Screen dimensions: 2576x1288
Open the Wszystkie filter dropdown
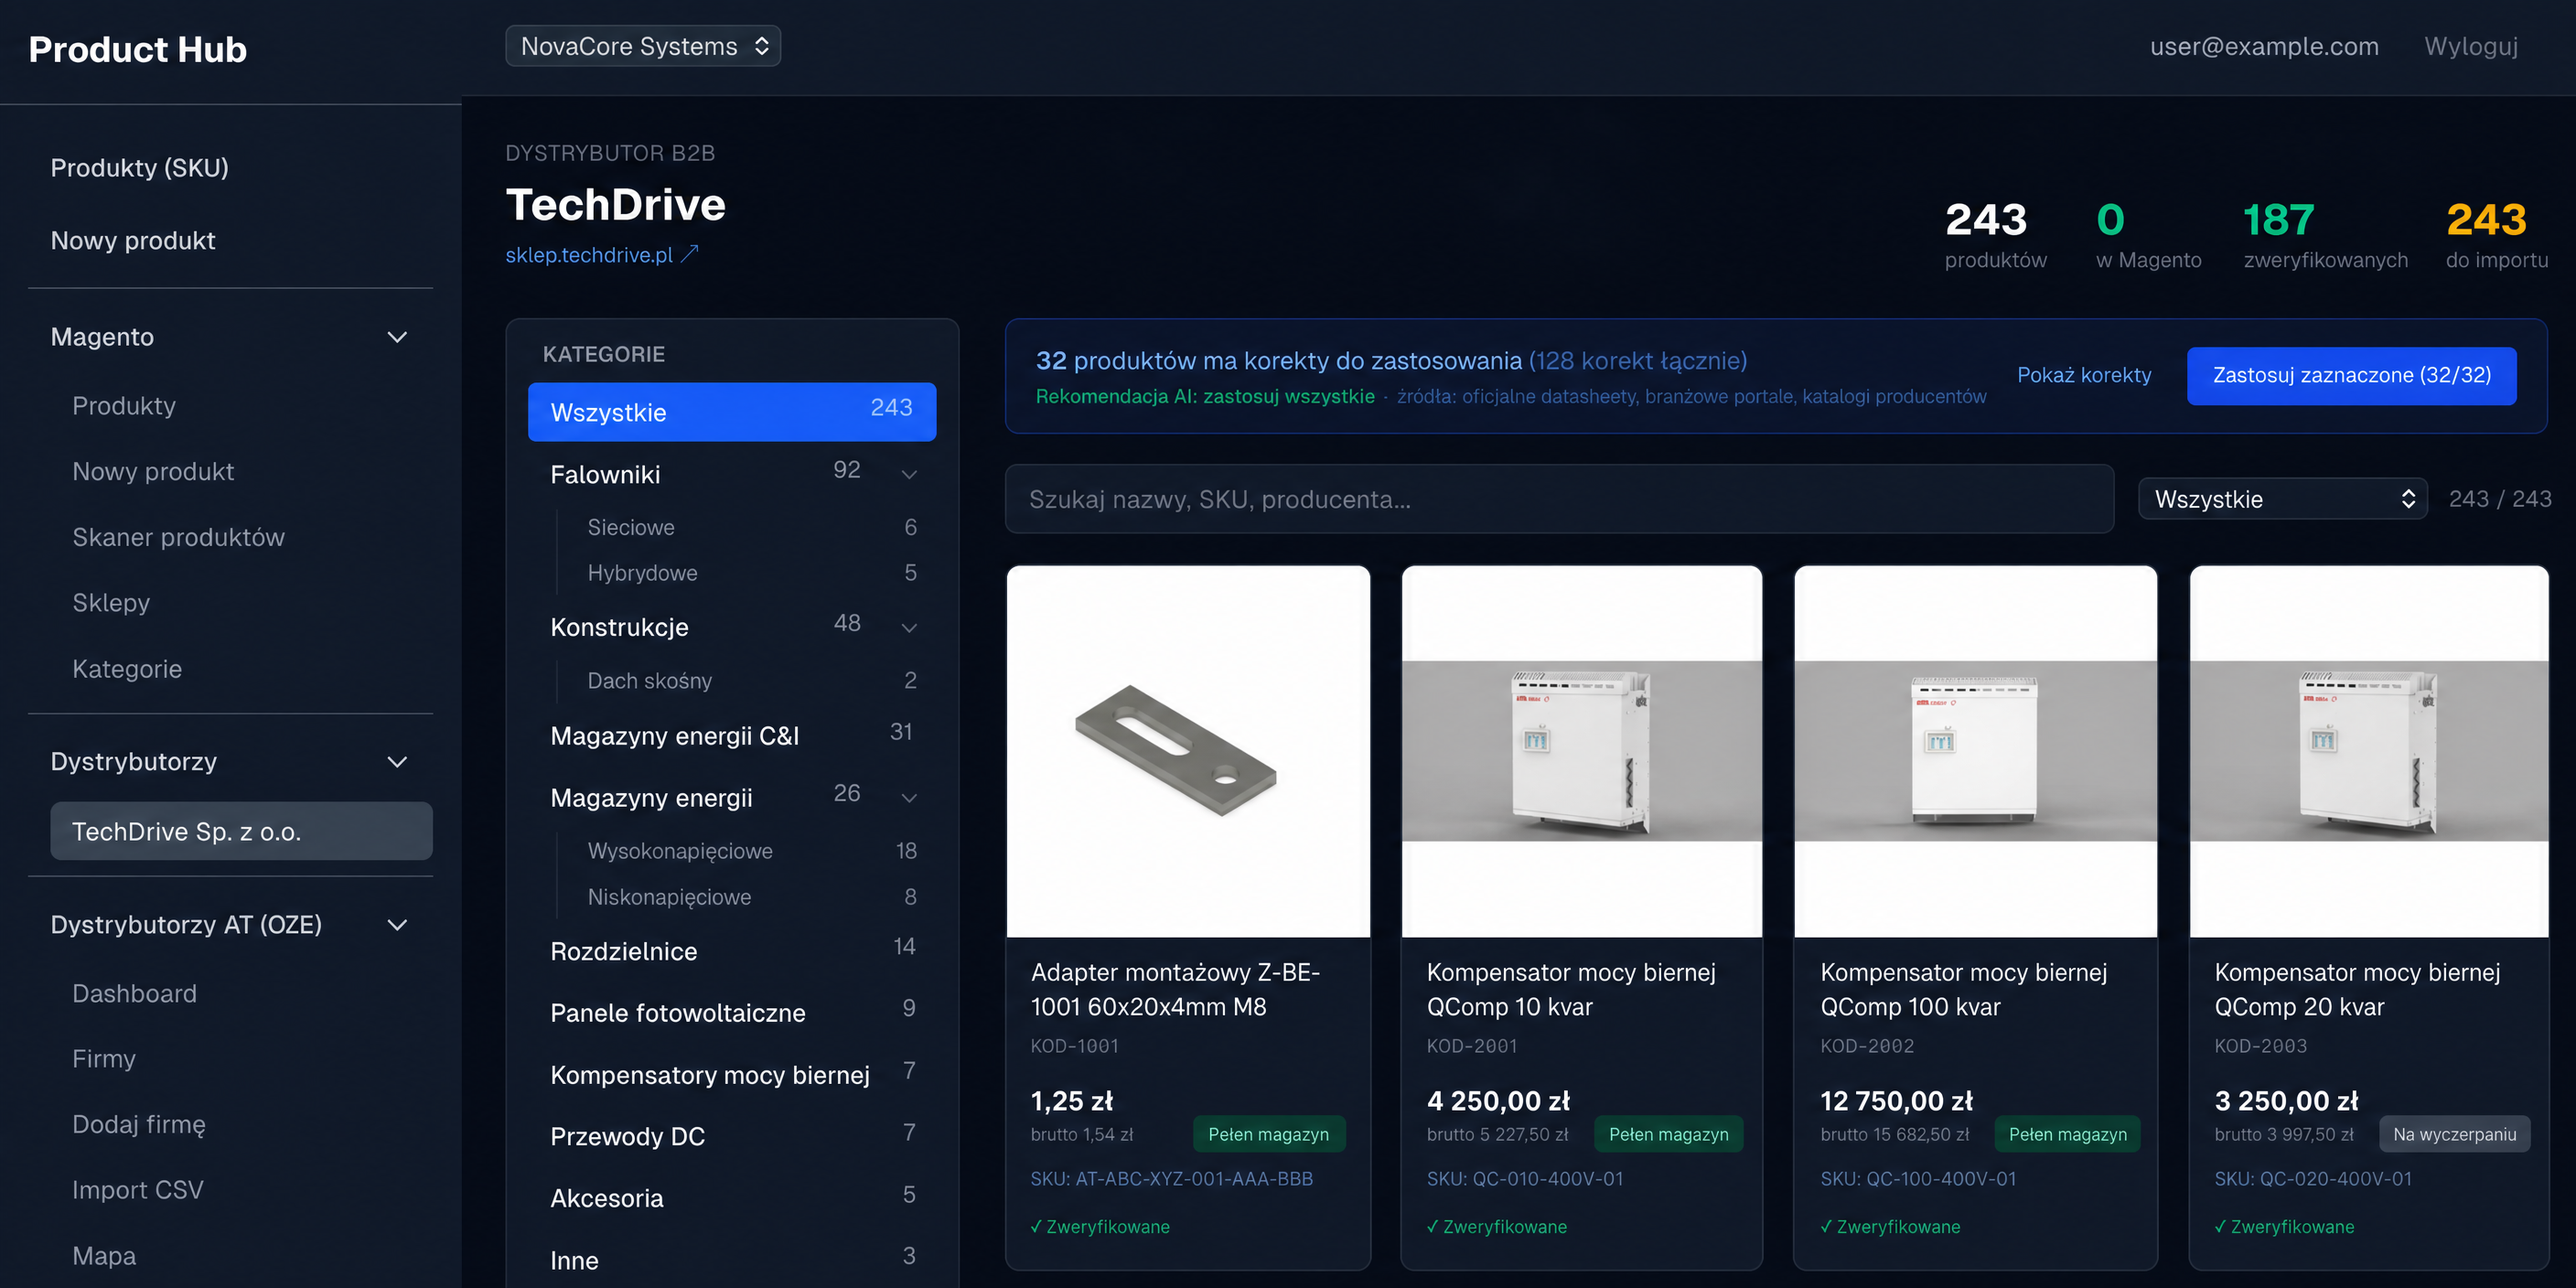[2282, 499]
